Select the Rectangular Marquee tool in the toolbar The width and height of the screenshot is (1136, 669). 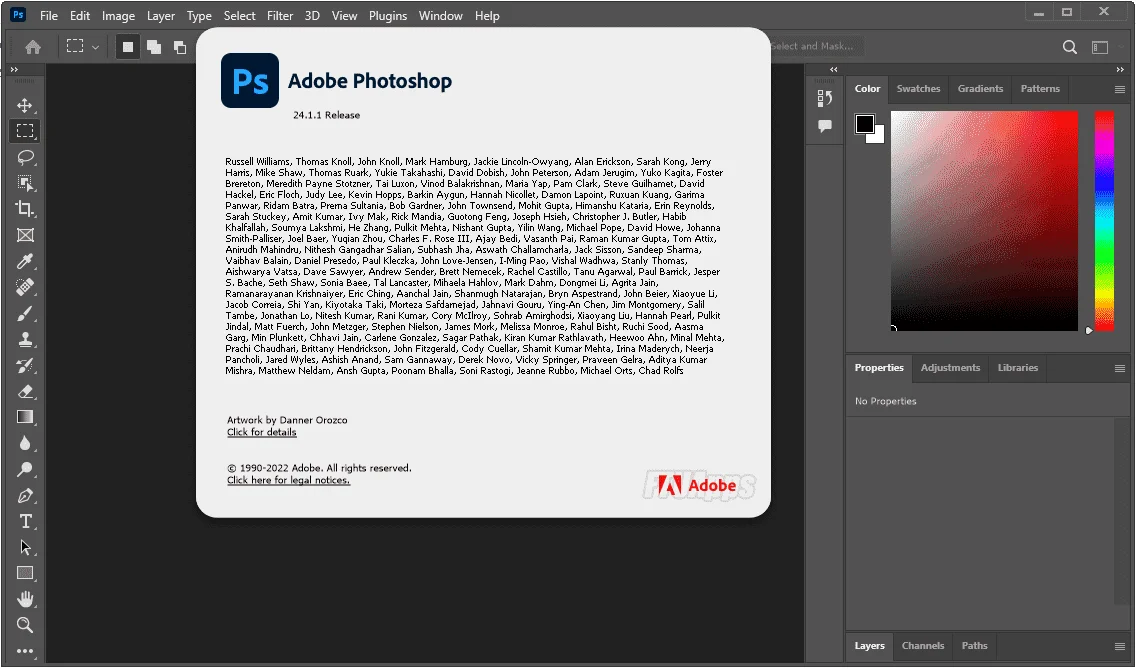pyautogui.click(x=25, y=130)
